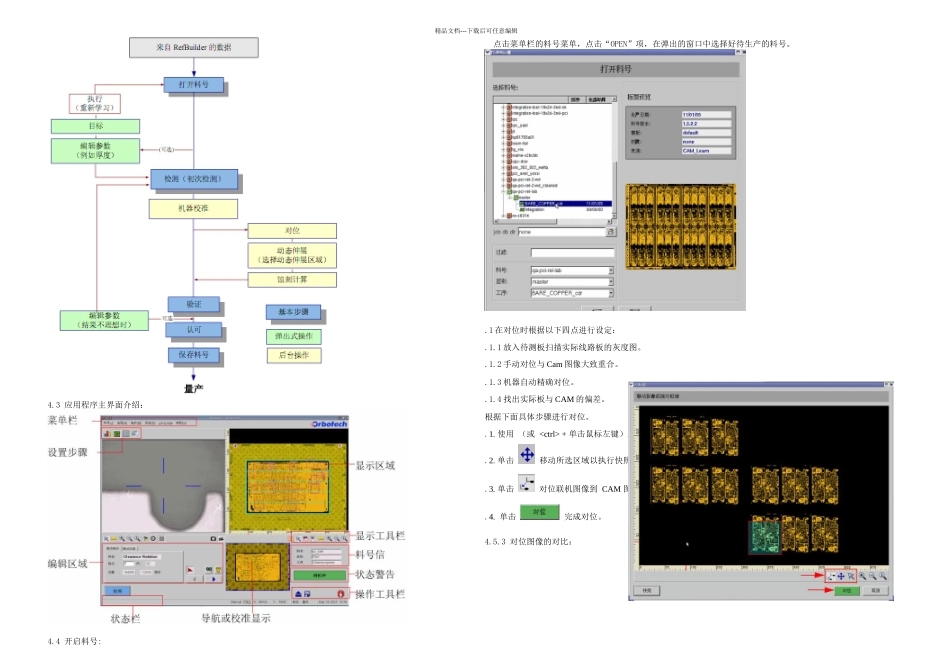This screenshot has width=950, height=672.
Task: Click the '1.3.2.2' version value field
Action: (x=706, y=124)
